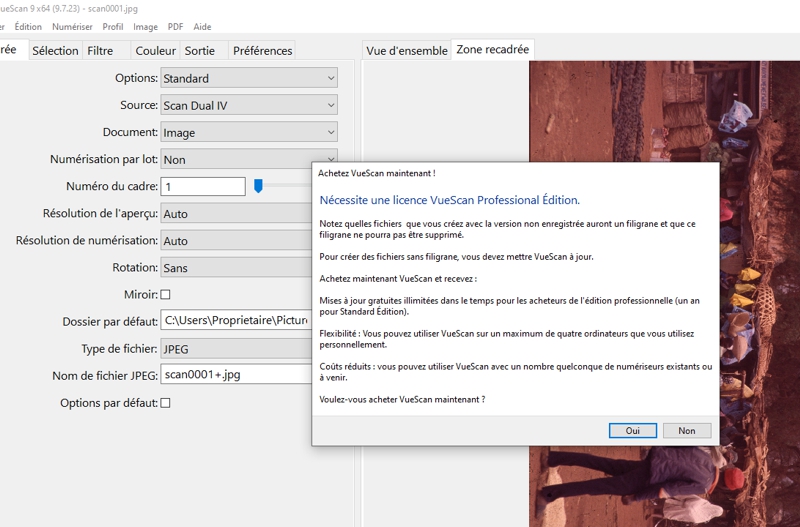800x527 pixels.
Task: Switch to the Sélection tab
Action: click(x=55, y=51)
